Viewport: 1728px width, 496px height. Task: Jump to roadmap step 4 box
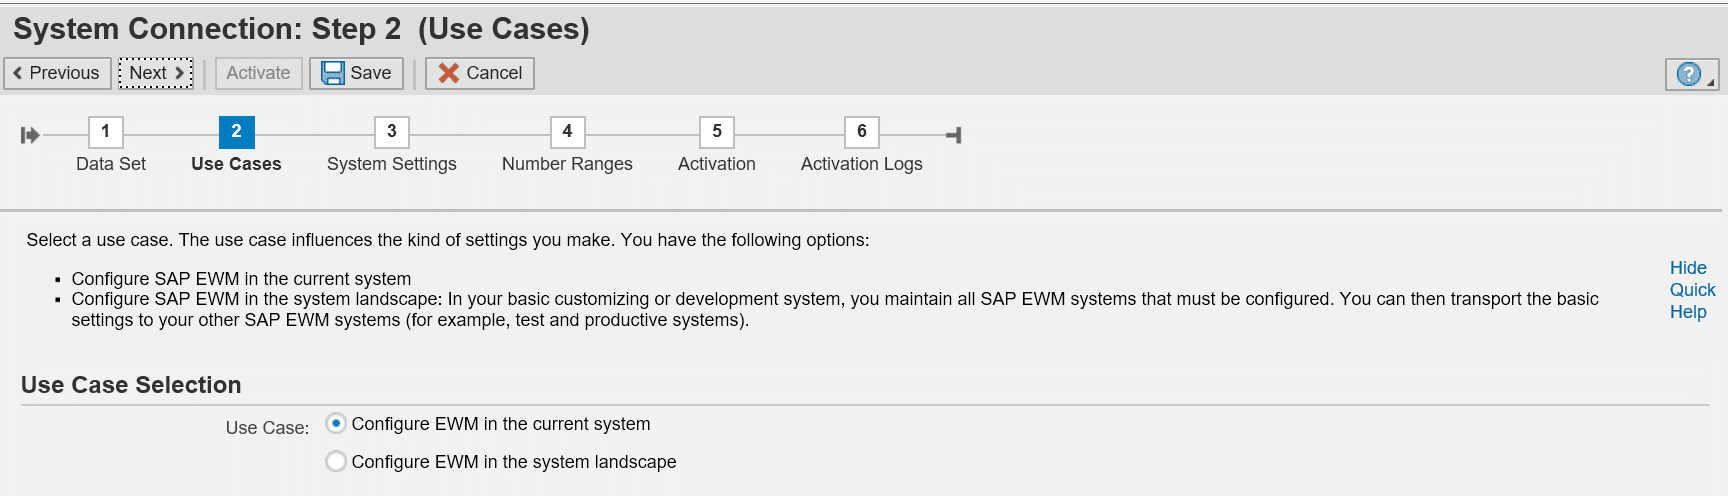click(567, 132)
